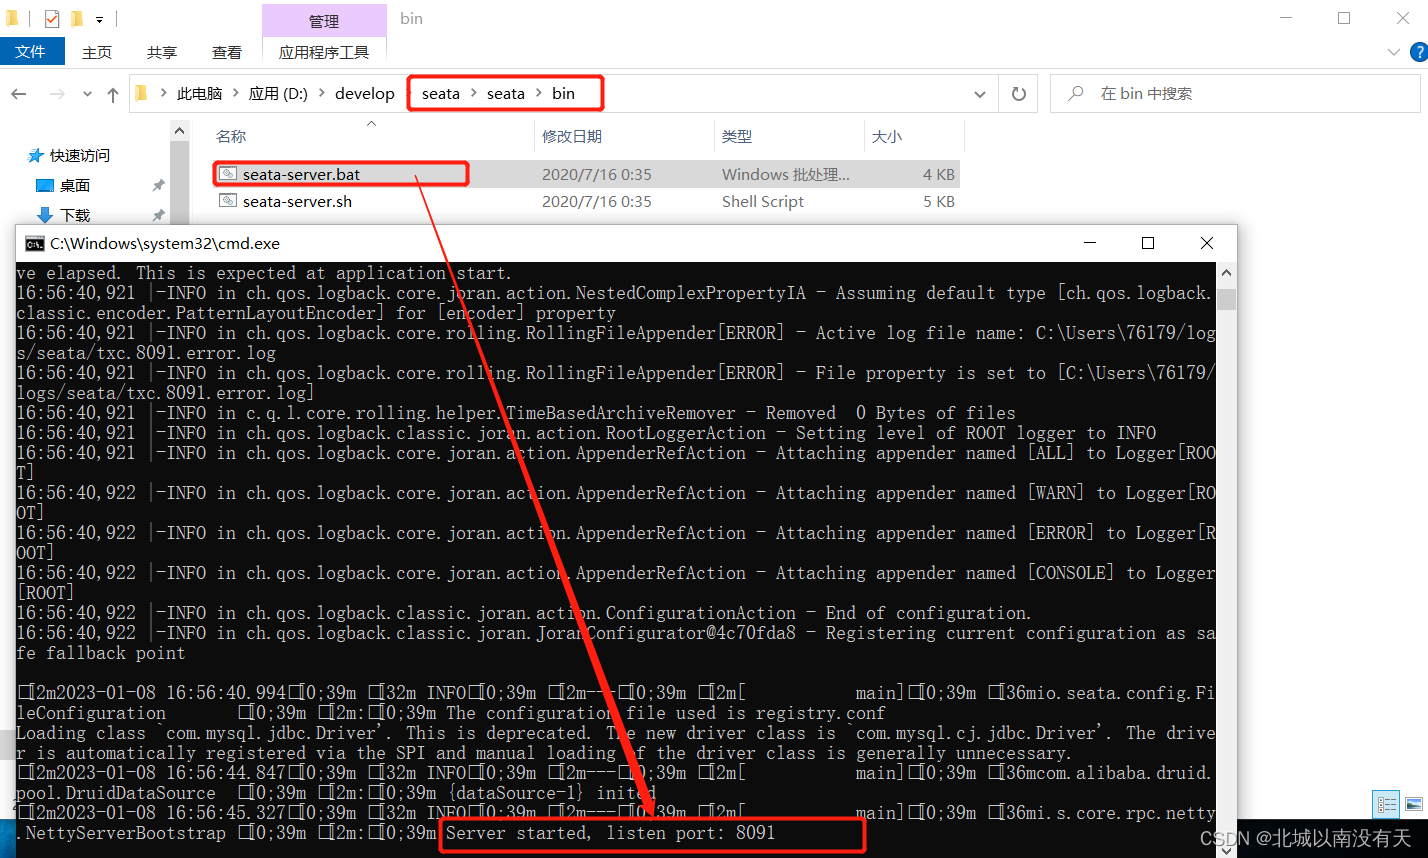Switch to details view layout icon
The width and height of the screenshot is (1428, 858).
tap(1387, 804)
